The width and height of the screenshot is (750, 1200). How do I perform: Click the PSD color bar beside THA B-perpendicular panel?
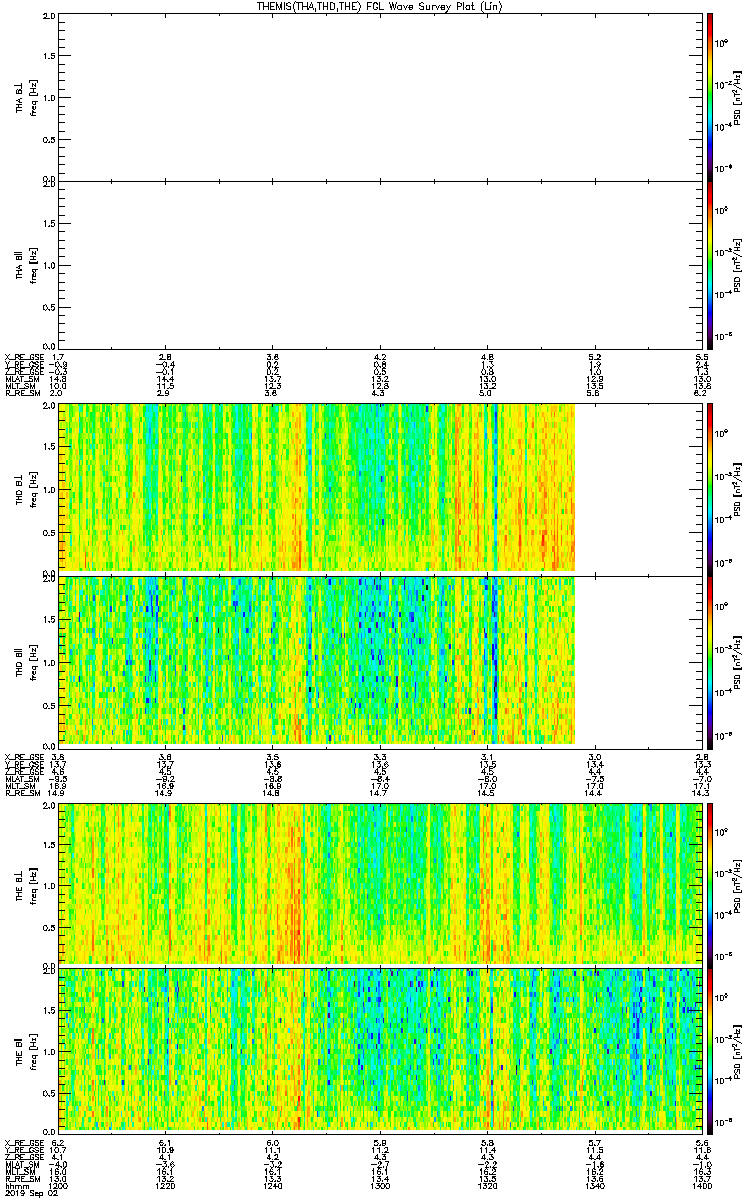pos(709,96)
